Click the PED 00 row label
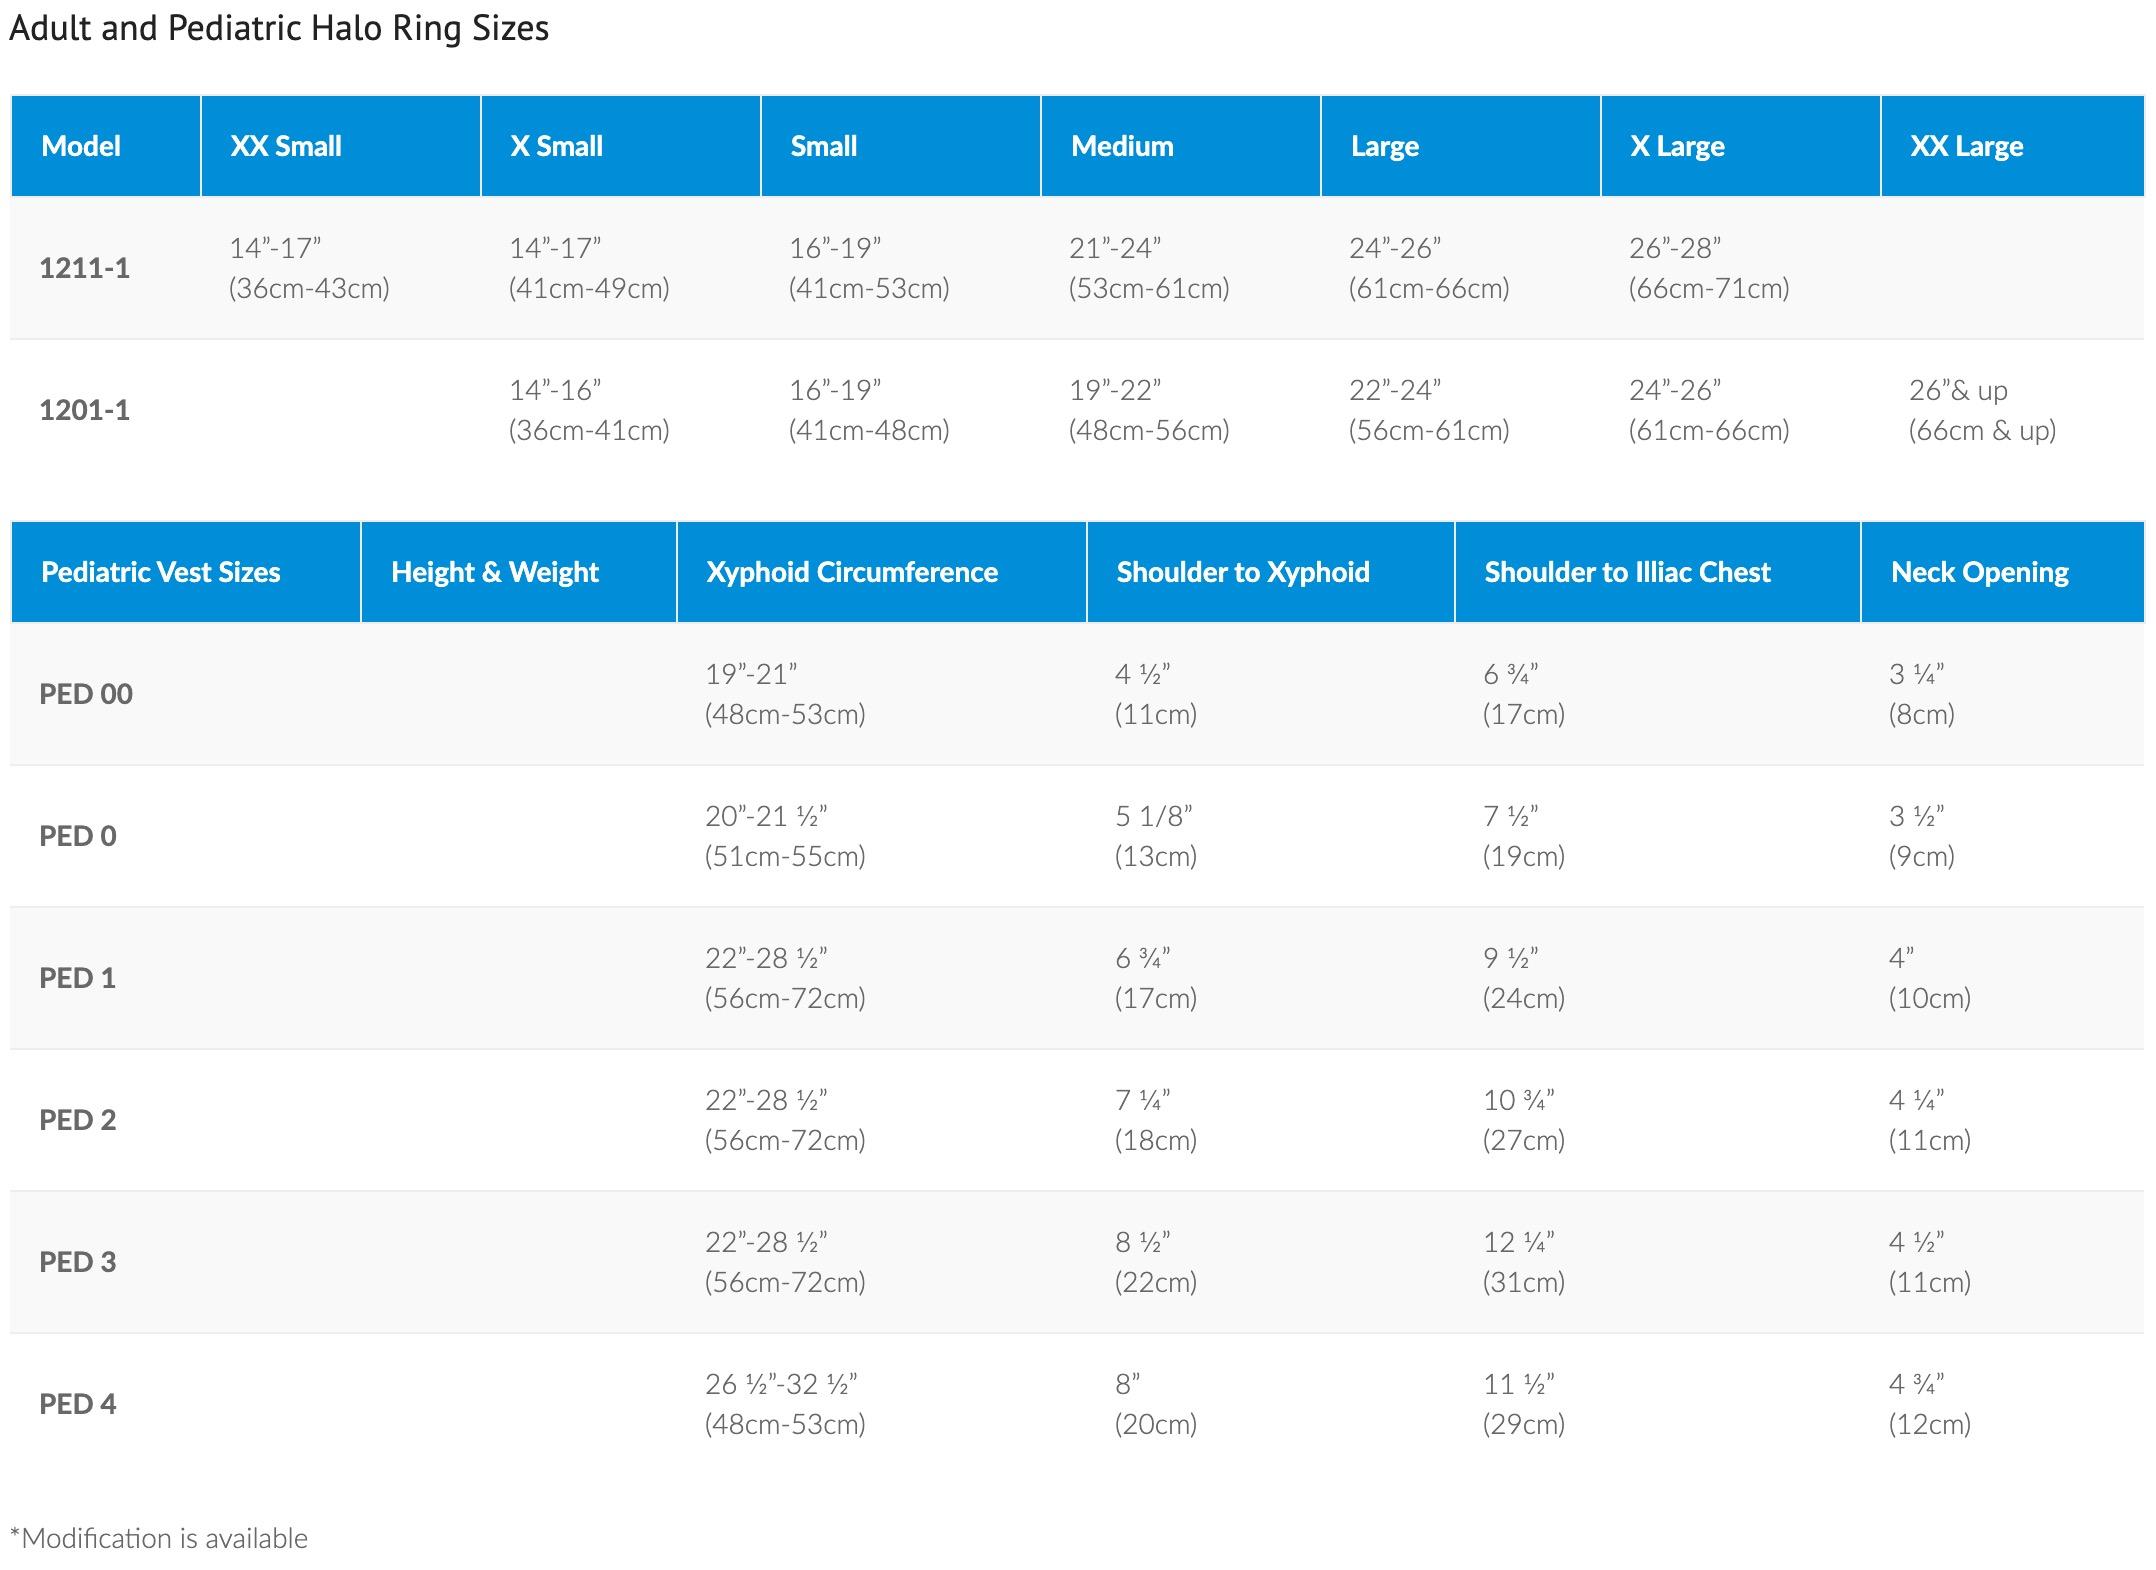 click(86, 694)
